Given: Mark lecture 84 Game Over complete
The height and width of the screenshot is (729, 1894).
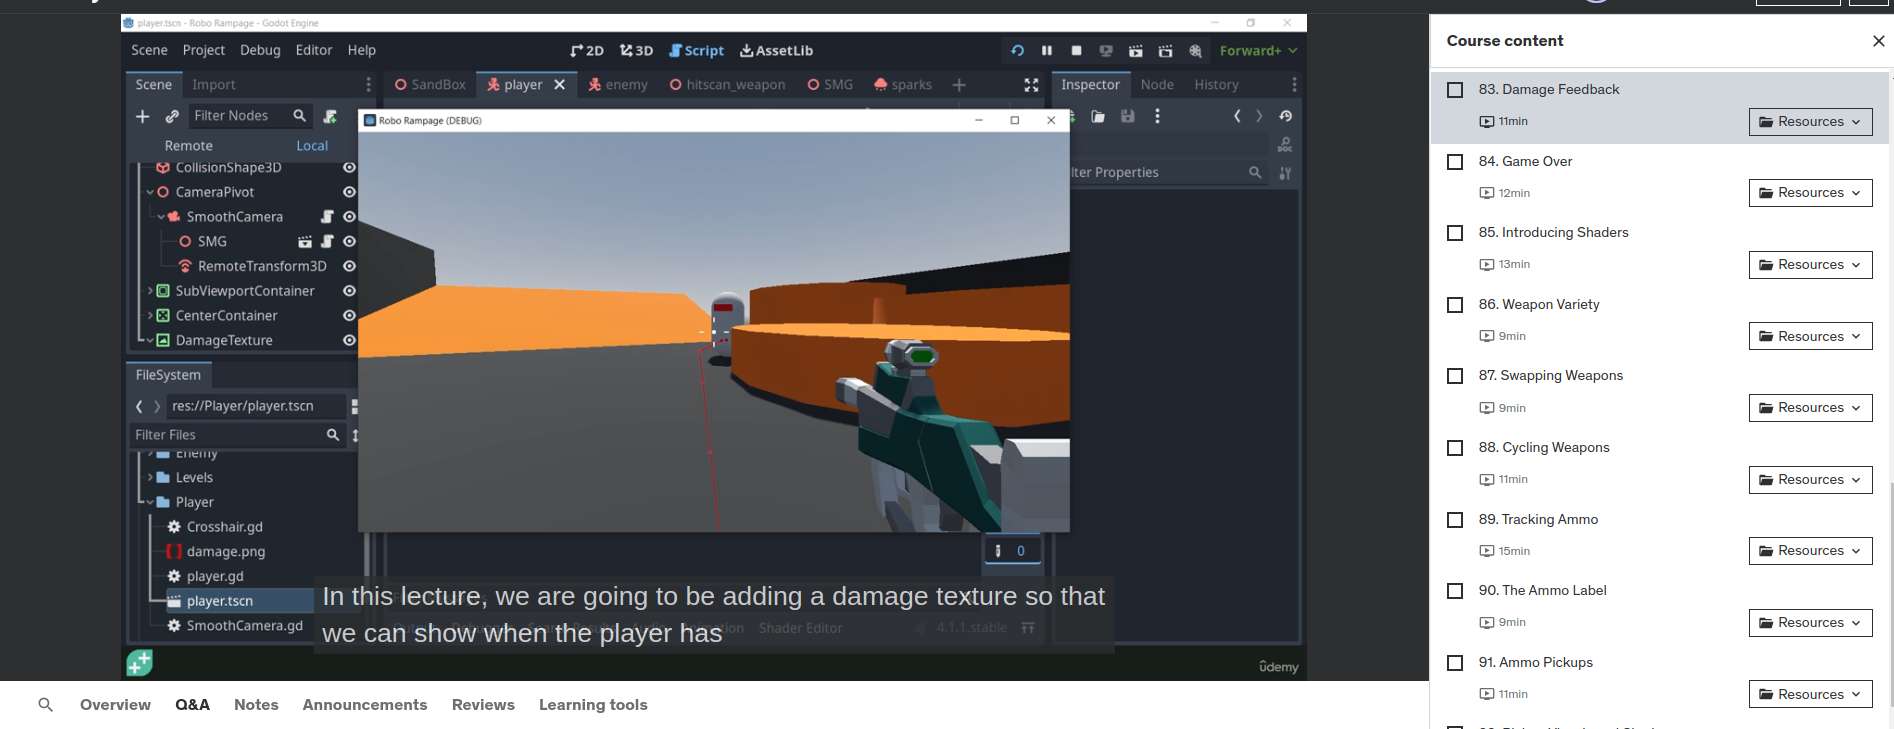Looking at the screenshot, I should (1455, 161).
